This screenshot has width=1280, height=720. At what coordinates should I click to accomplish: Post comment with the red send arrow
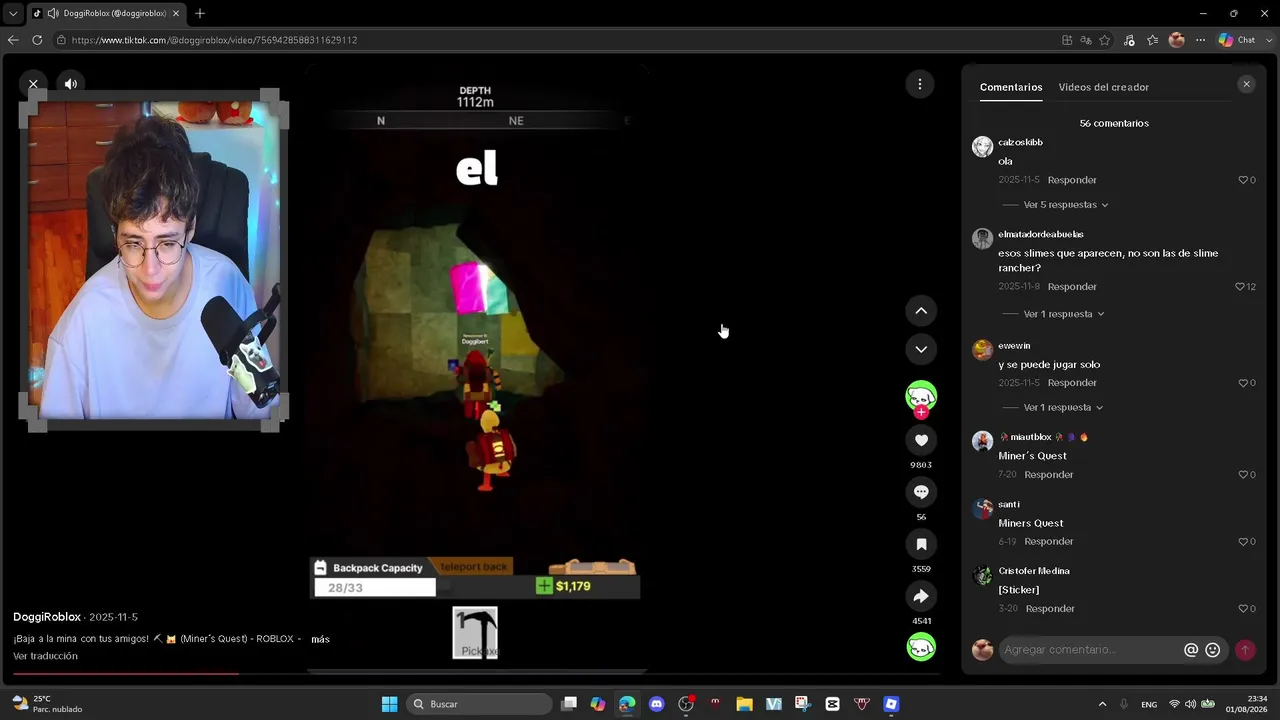click(x=1245, y=650)
